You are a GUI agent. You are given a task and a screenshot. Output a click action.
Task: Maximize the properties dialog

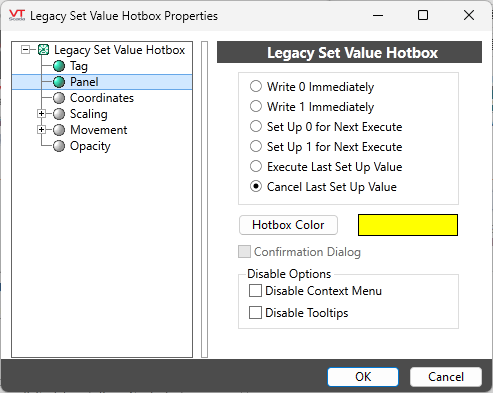pos(423,15)
